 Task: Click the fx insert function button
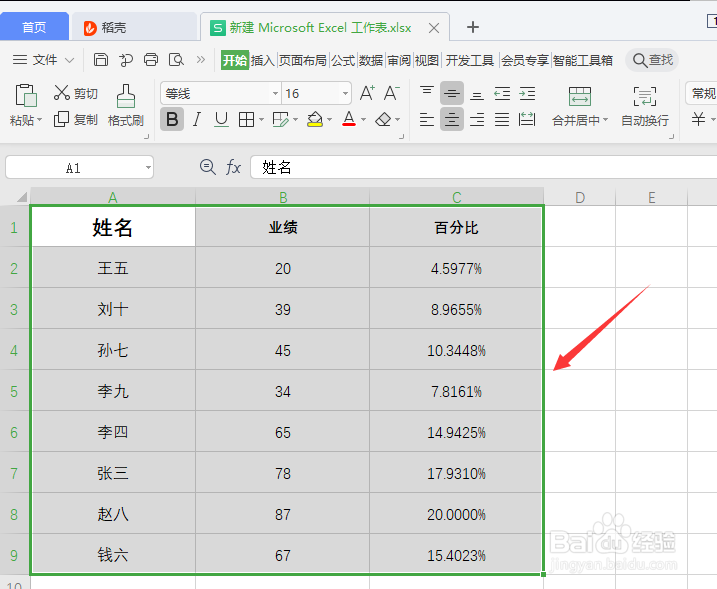point(233,167)
